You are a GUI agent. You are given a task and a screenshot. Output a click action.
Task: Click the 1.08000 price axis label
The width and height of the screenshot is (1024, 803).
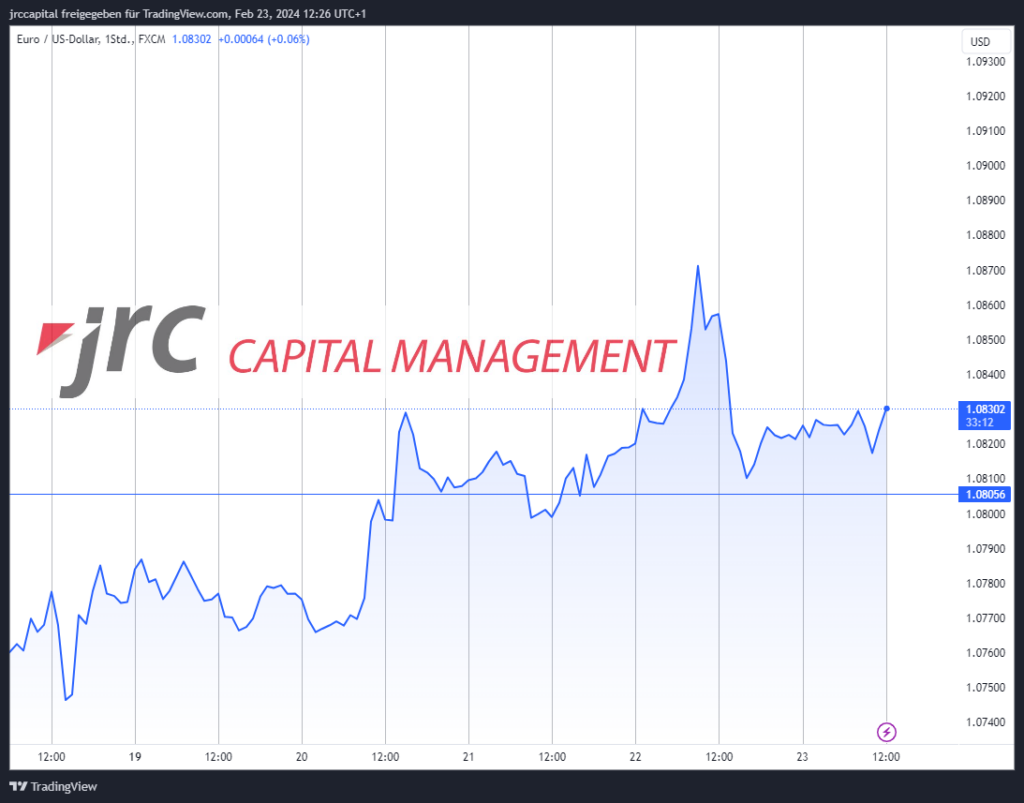tap(985, 514)
